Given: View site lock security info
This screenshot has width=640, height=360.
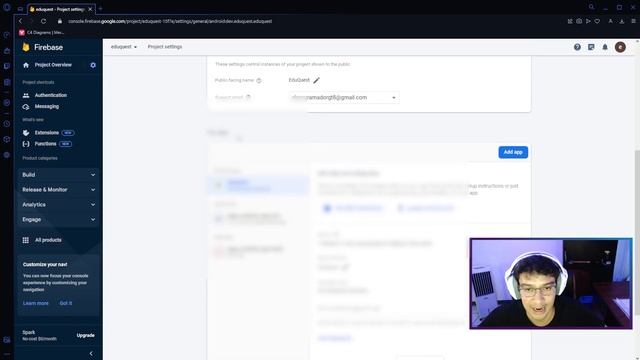Looking at the screenshot, I should click(x=60, y=21).
